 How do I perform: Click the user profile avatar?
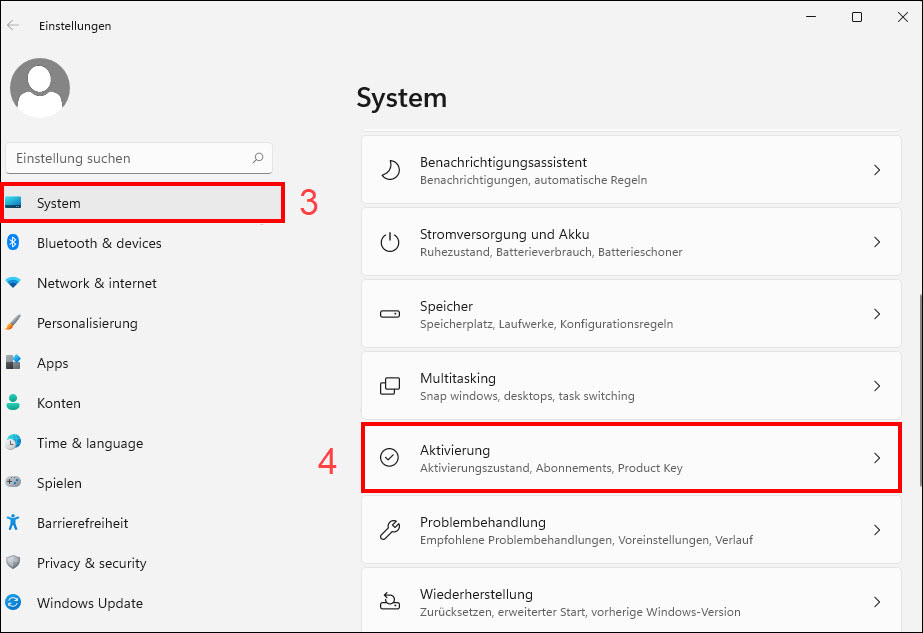coord(40,88)
